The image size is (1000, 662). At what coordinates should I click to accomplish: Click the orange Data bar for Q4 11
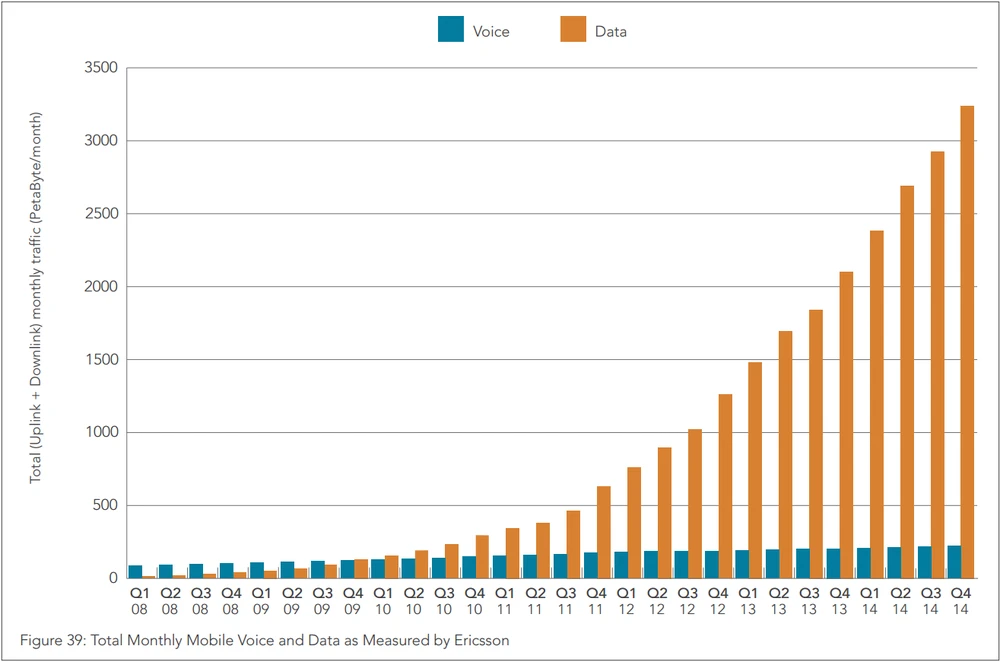click(x=603, y=532)
